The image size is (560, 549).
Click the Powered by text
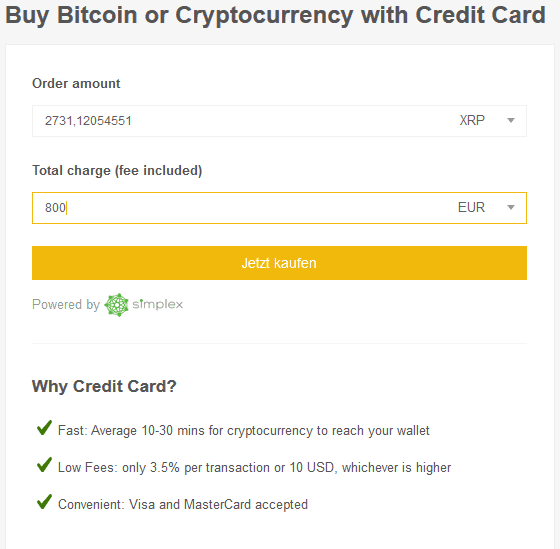coord(66,305)
